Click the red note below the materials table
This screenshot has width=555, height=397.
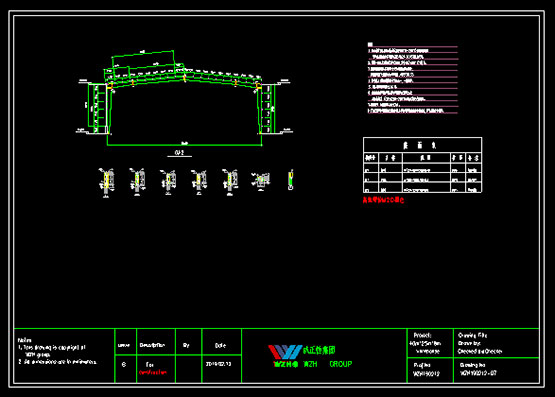click(383, 200)
